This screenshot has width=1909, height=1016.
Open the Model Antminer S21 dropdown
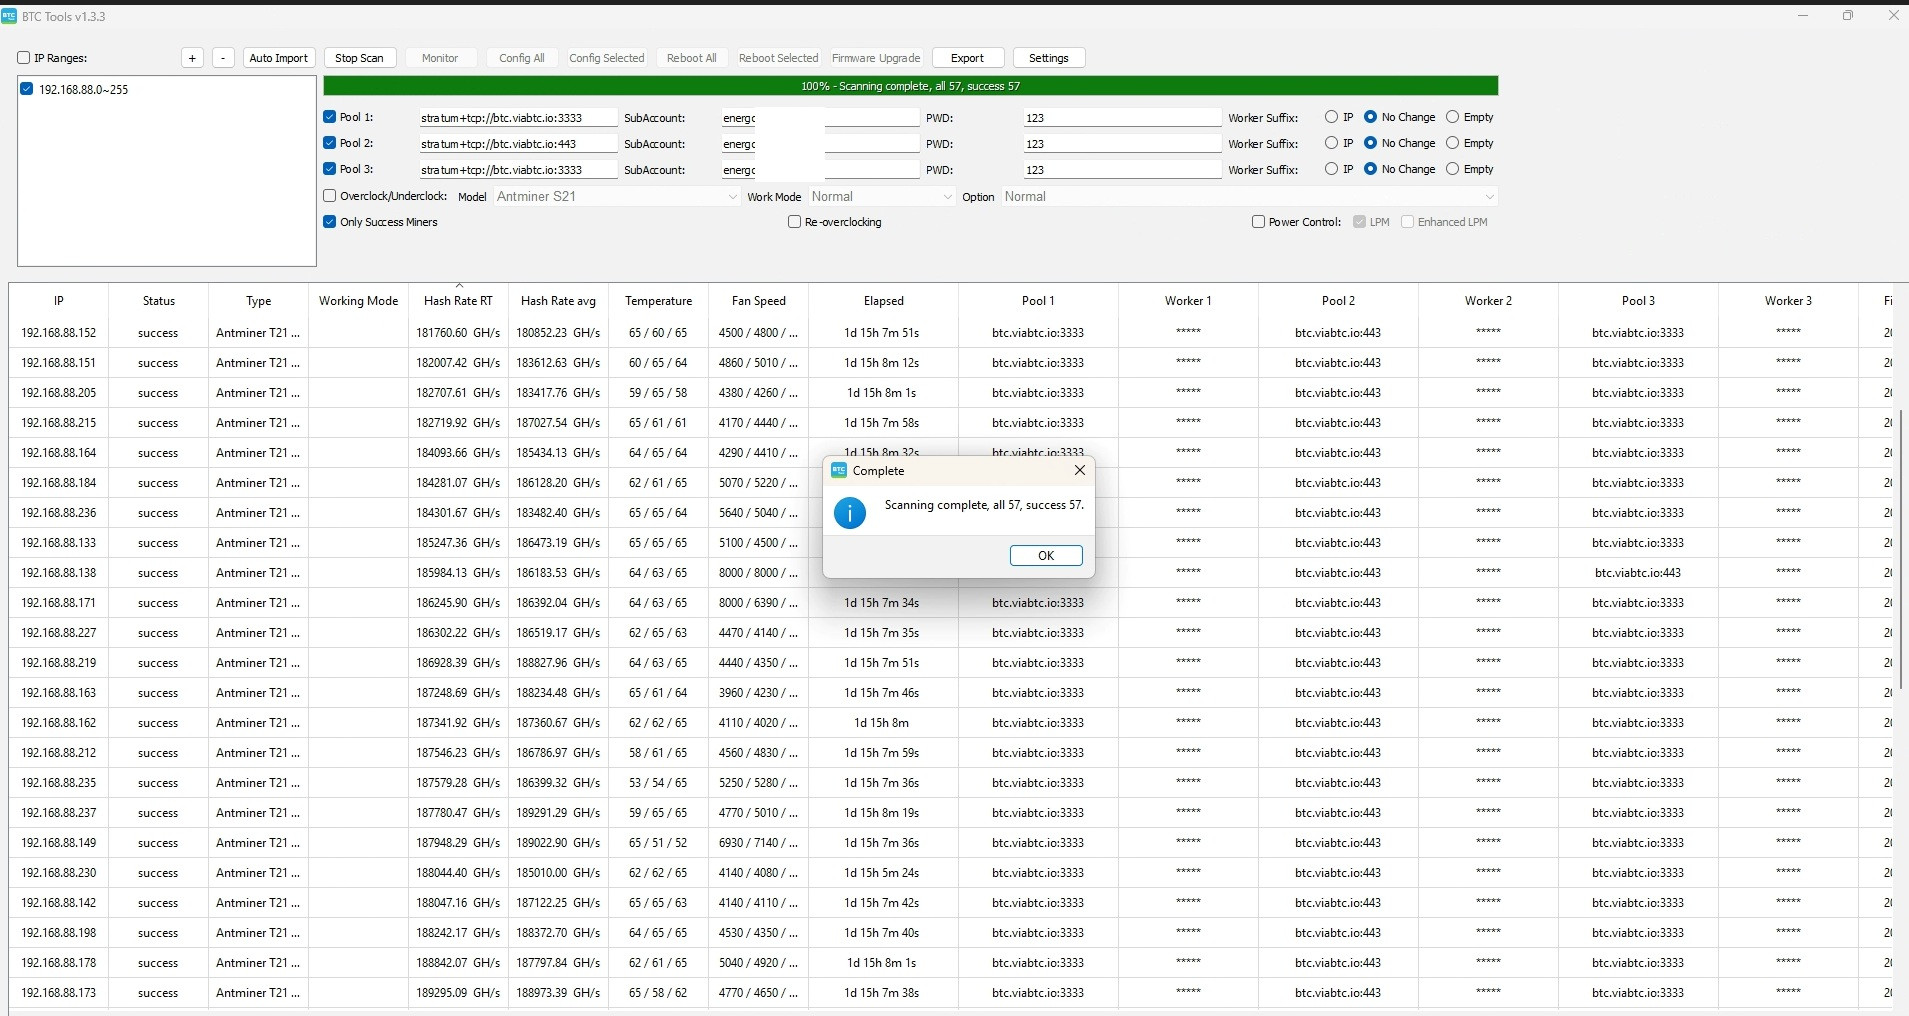(616, 197)
